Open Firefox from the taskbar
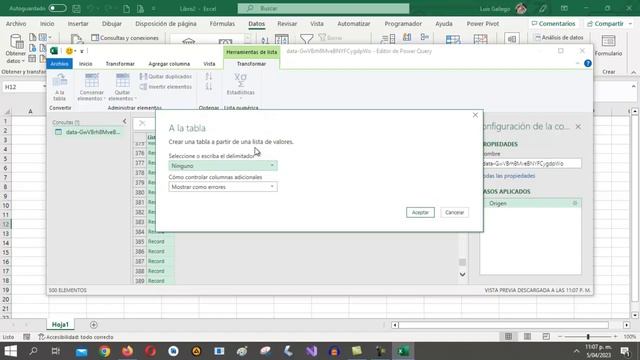Screen dimensions: 640x360 pos(127,351)
